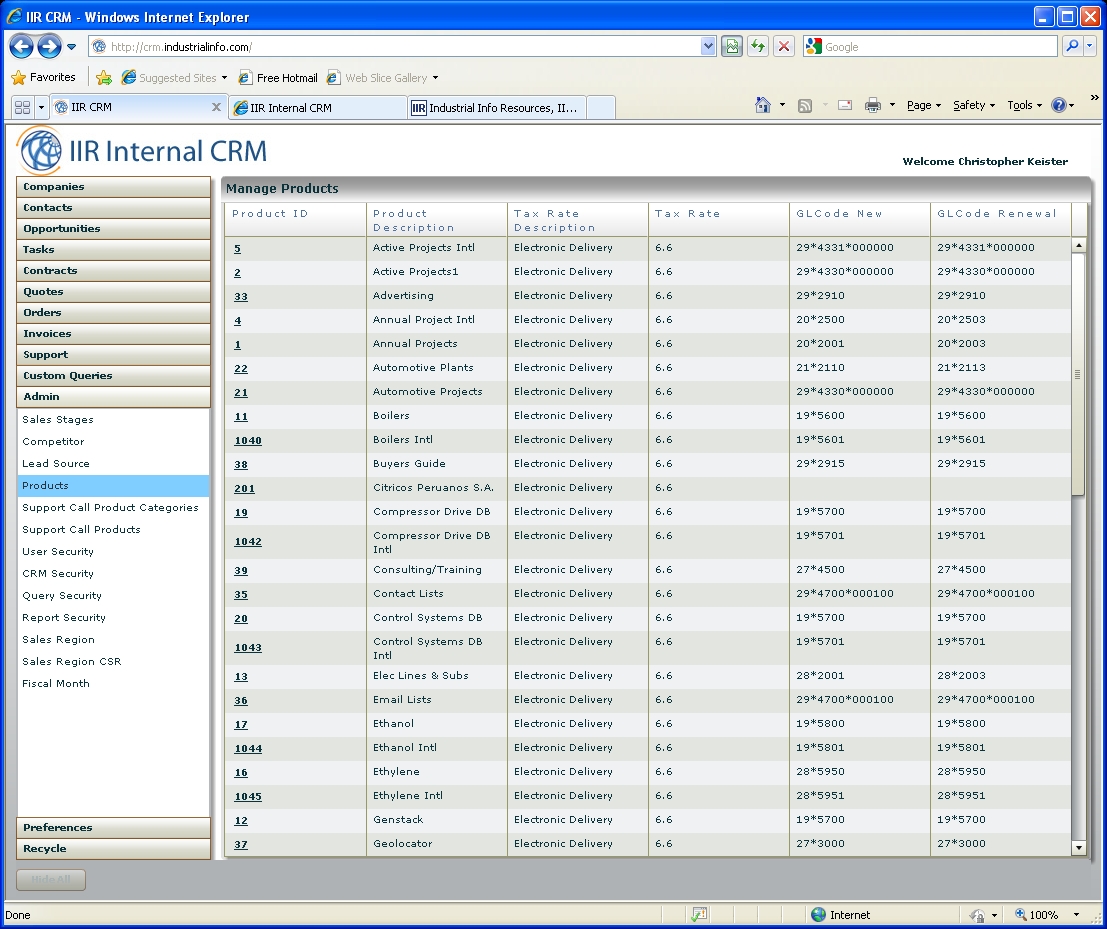Image resolution: width=1107 pixels, height=929 pixels.
Task: Open the Quick Tabs grid icon
Action: (x=22, y=107)
